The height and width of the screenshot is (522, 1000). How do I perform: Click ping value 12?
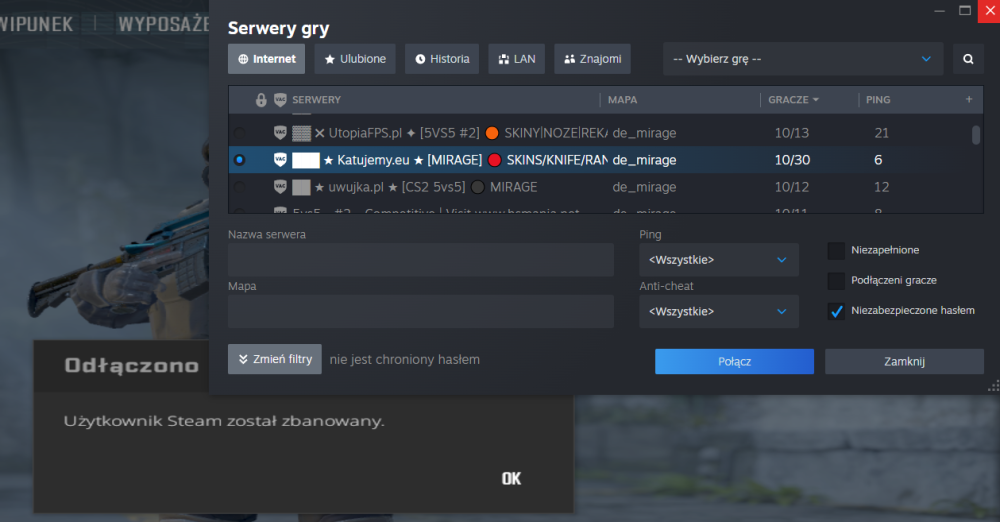pyautogui.click(x=881, y=187)
